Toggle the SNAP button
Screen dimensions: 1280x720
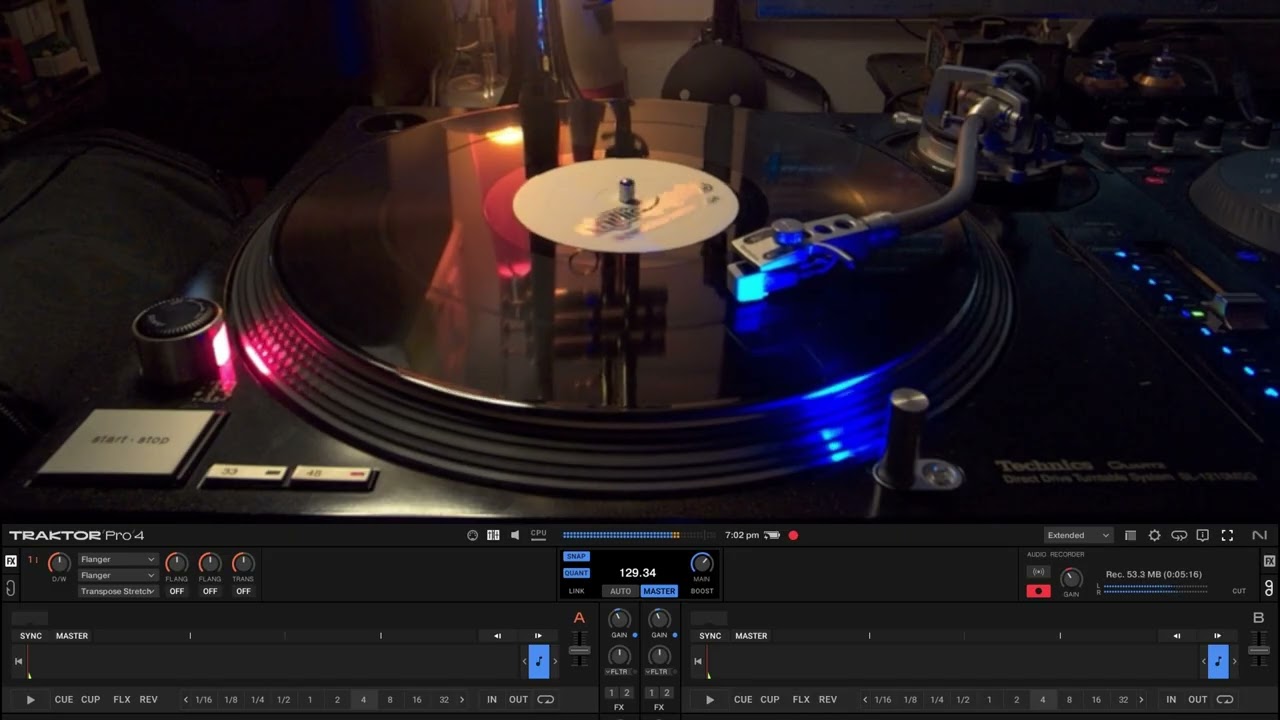[576, 556]
